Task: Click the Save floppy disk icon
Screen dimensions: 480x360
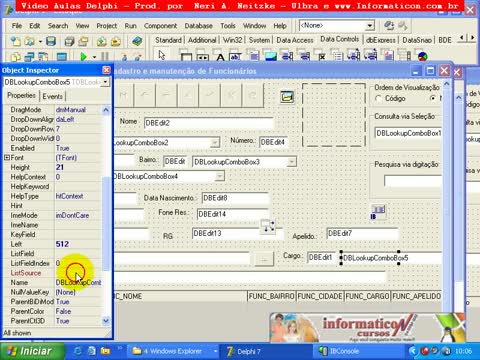Action: coord(51,41)
